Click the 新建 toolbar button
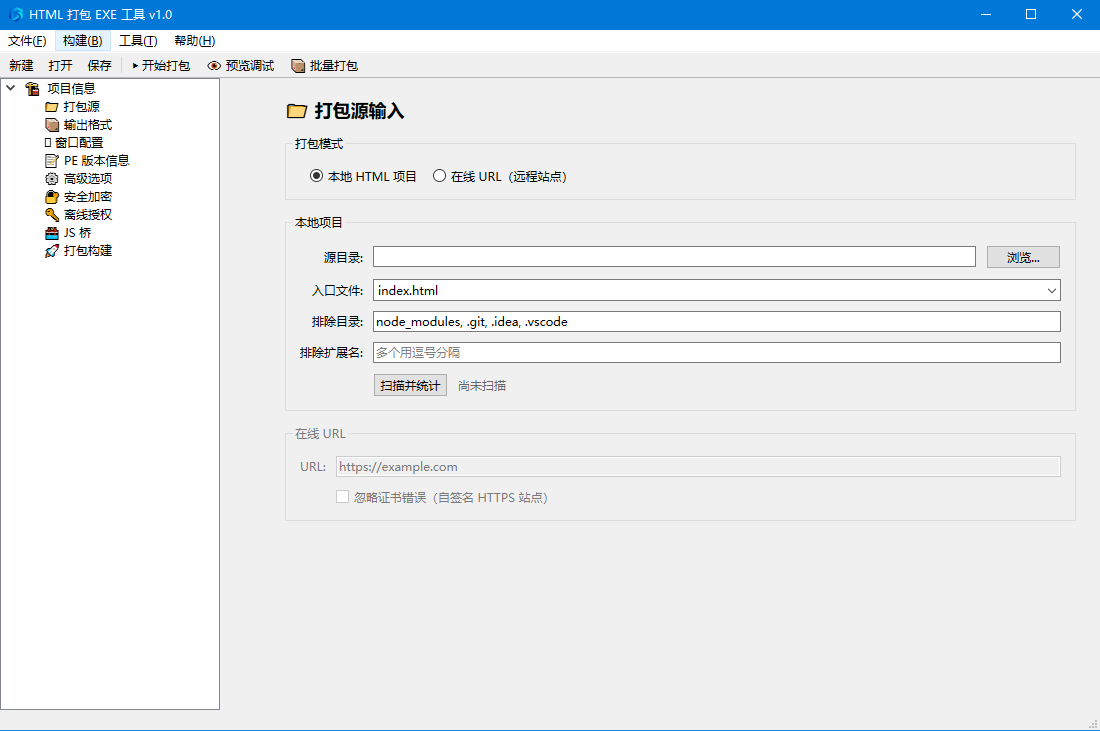The width and height of the screenshot is (1100, 731). click(x=21, y=66)
